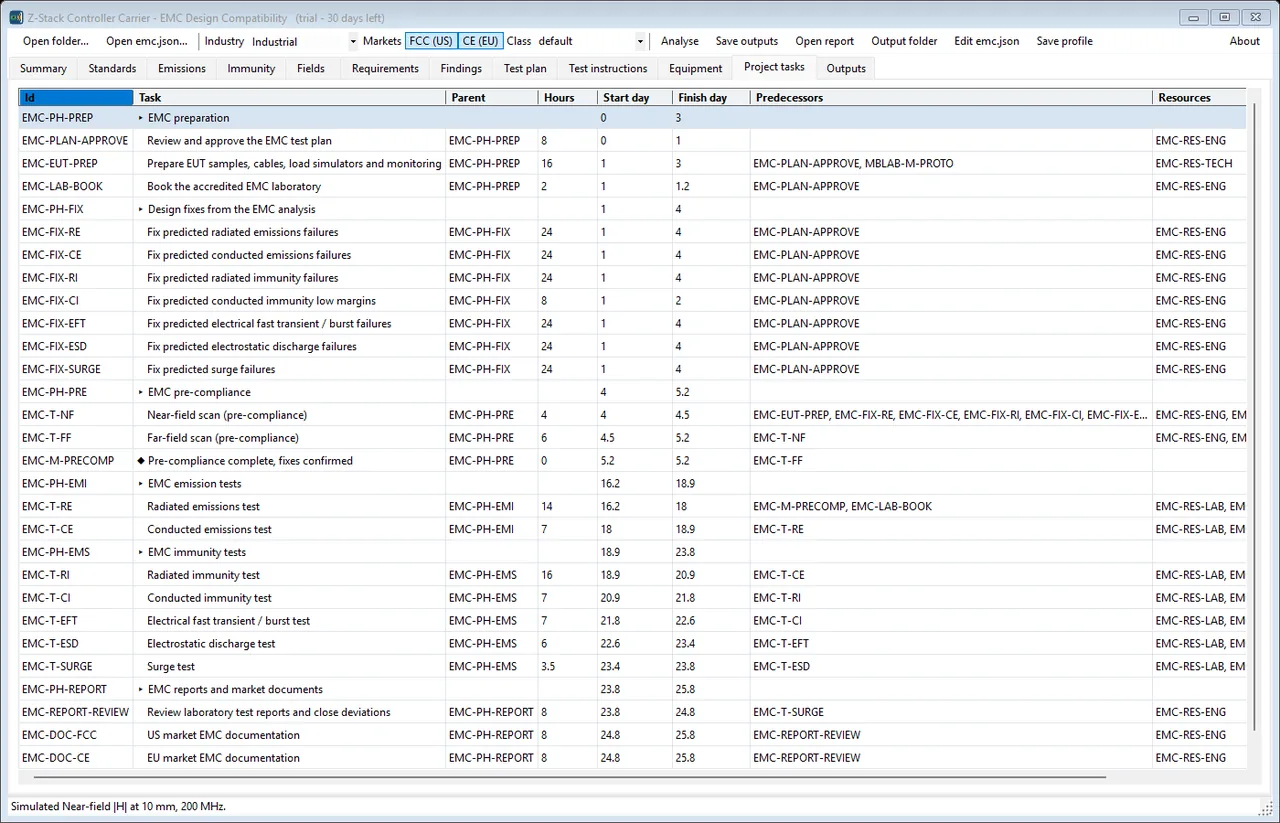This screenshot has height=823, width=1280.
Task: Click Edit emc.json
Action: [987, 41]
